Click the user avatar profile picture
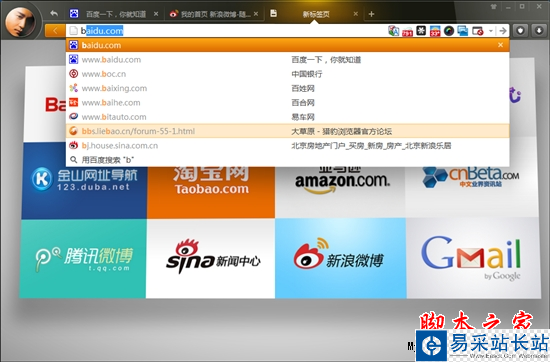Viewport: 550px width, 362px height. pyautogui.click(x=21, y=21)
